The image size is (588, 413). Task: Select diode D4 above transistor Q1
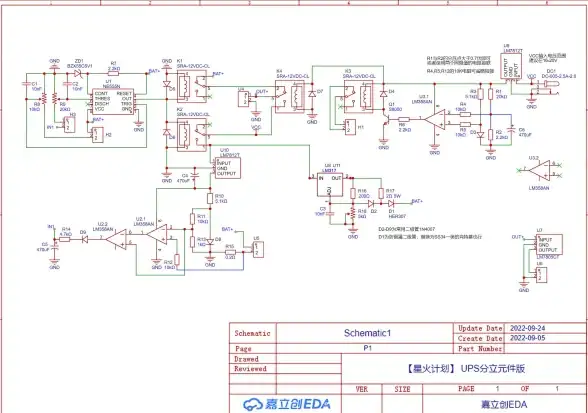[383, 94]
